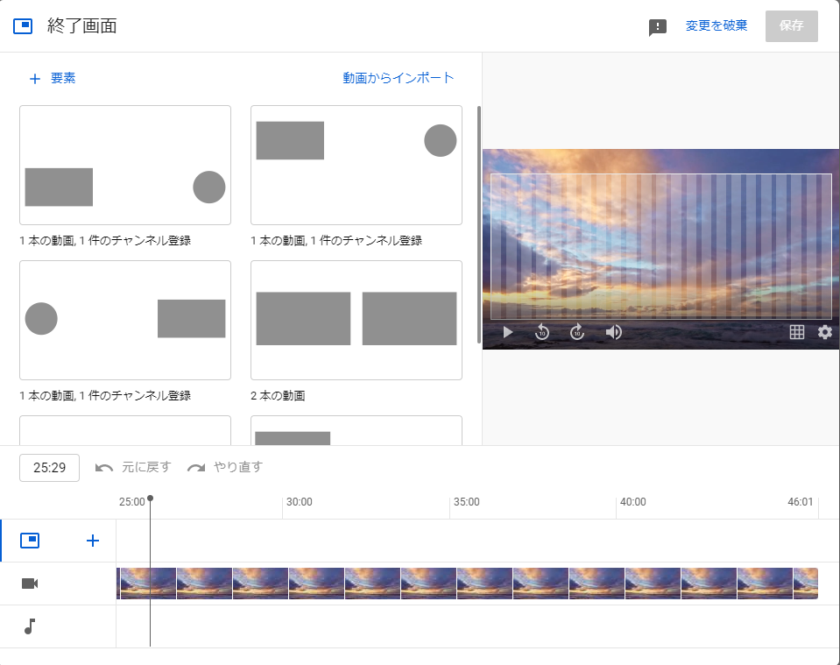Toggle the grid overlay on preview
The height and width of the screenshot is (665, 840).
[797, 332]
